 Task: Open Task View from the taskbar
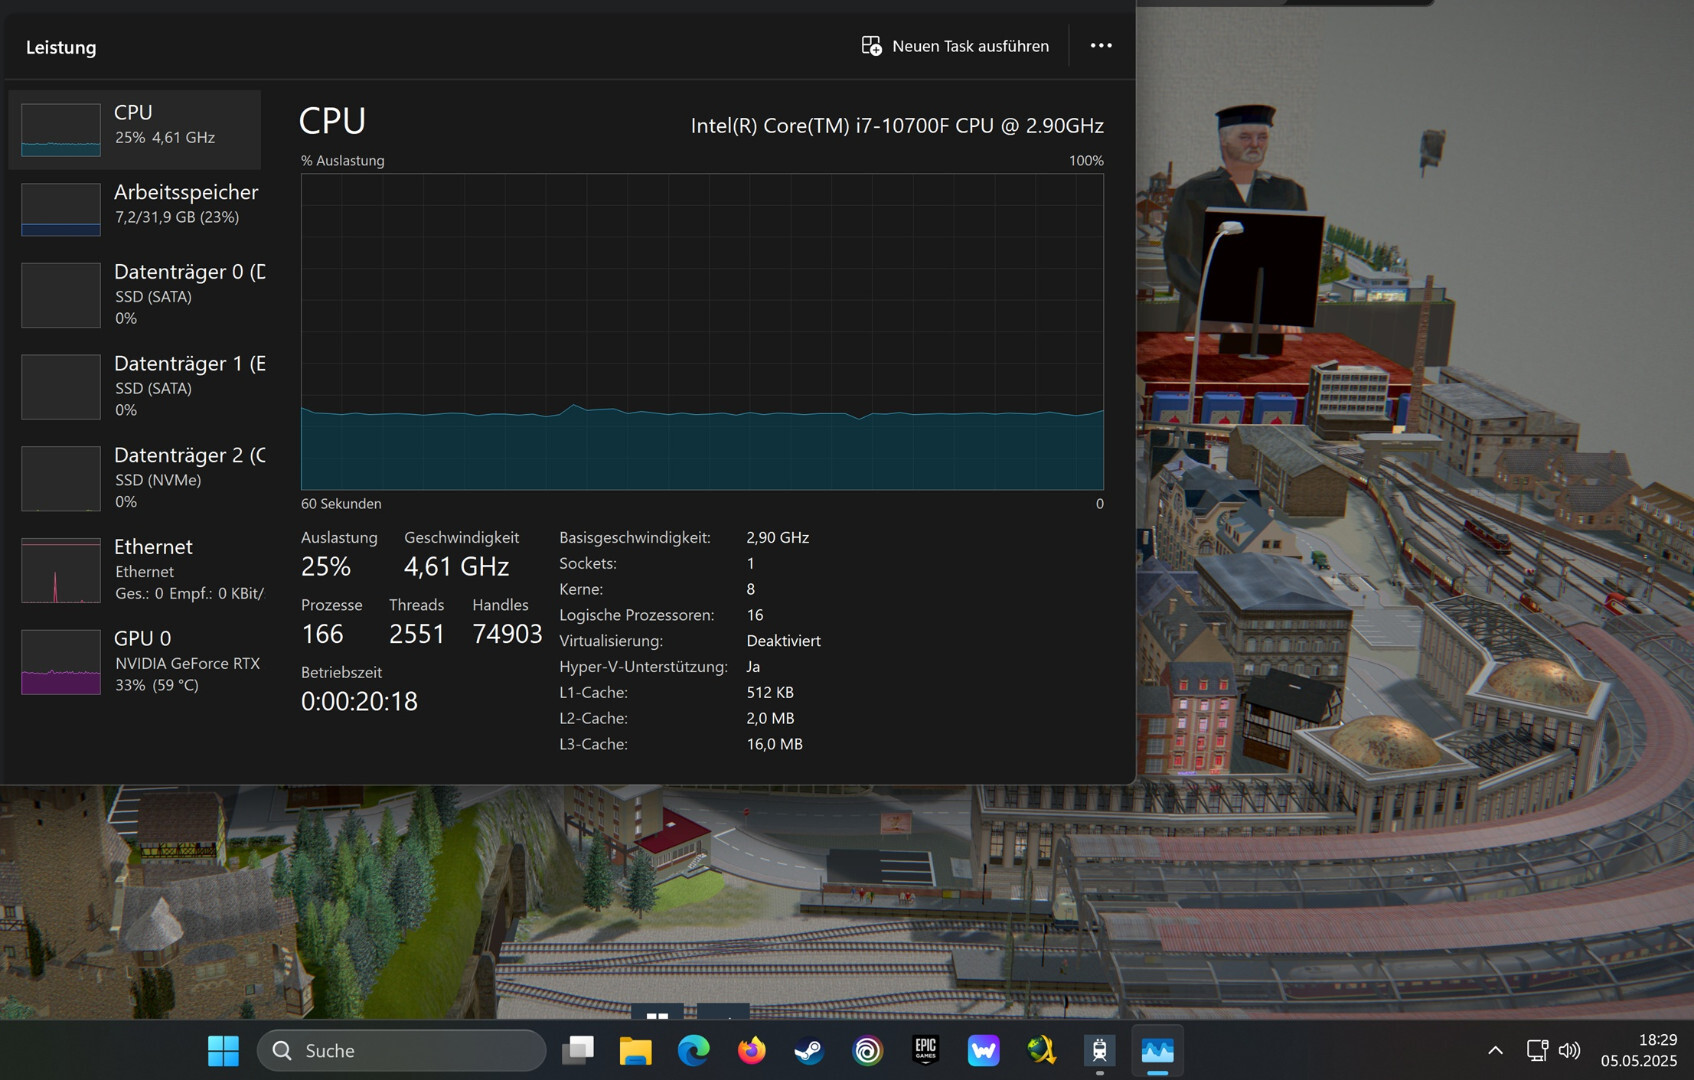point(578,1050)
